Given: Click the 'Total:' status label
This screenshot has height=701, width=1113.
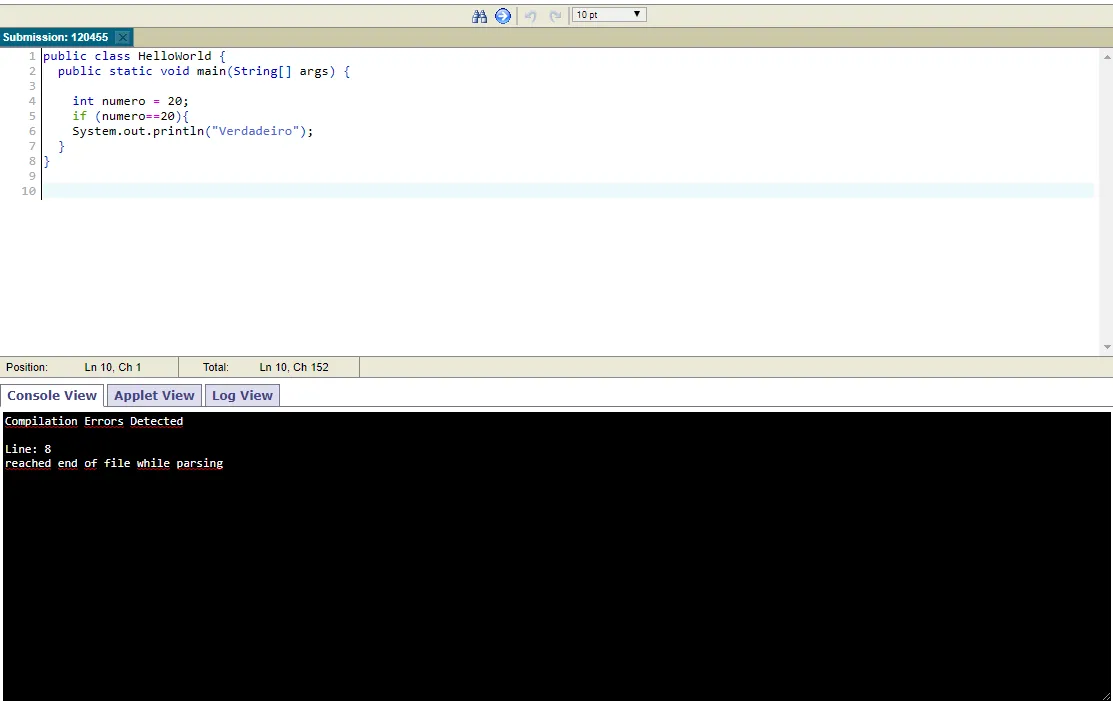Looking at the screenshot, I should click(x=216, y=367).
